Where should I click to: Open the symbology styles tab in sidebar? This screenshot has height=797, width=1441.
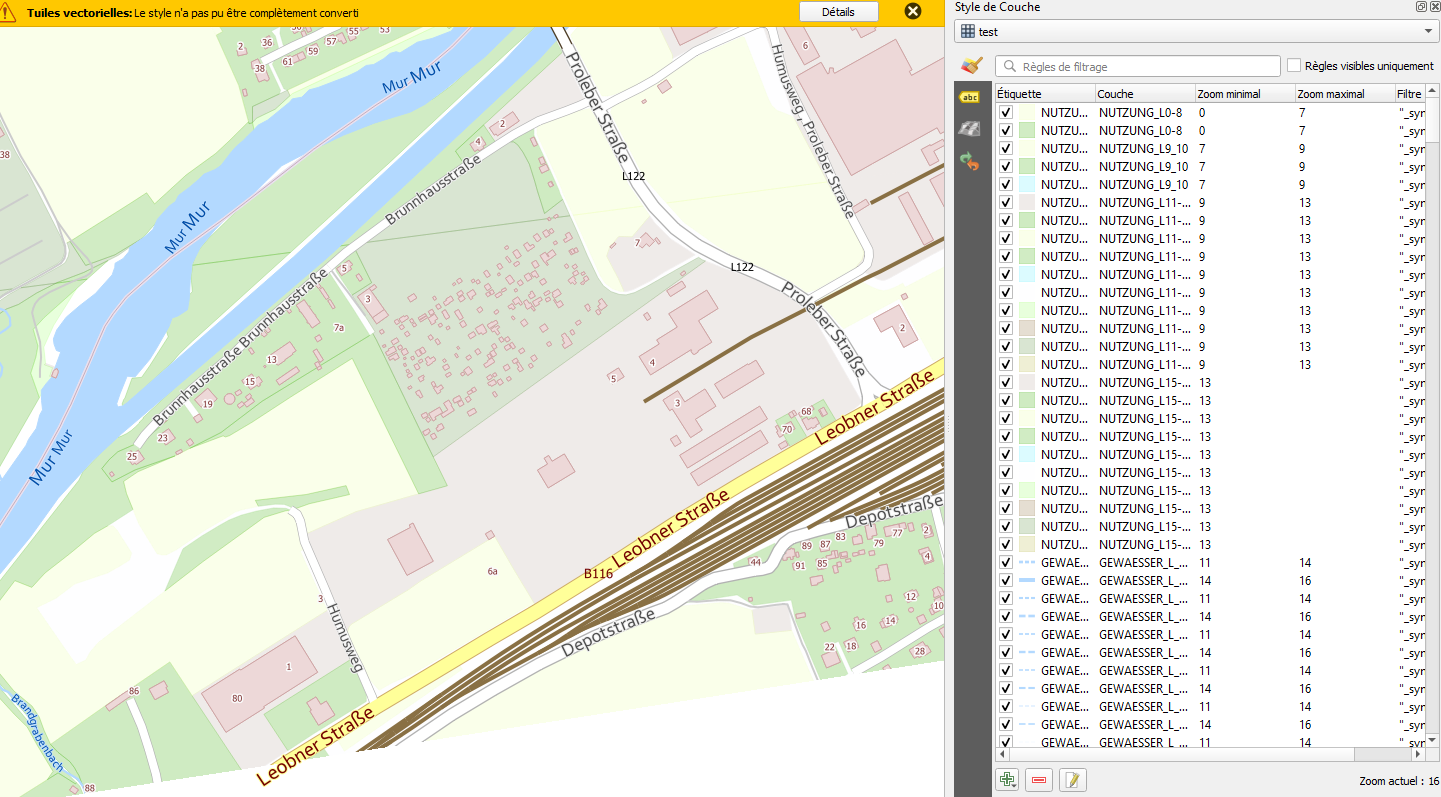(x=968, y=128)
